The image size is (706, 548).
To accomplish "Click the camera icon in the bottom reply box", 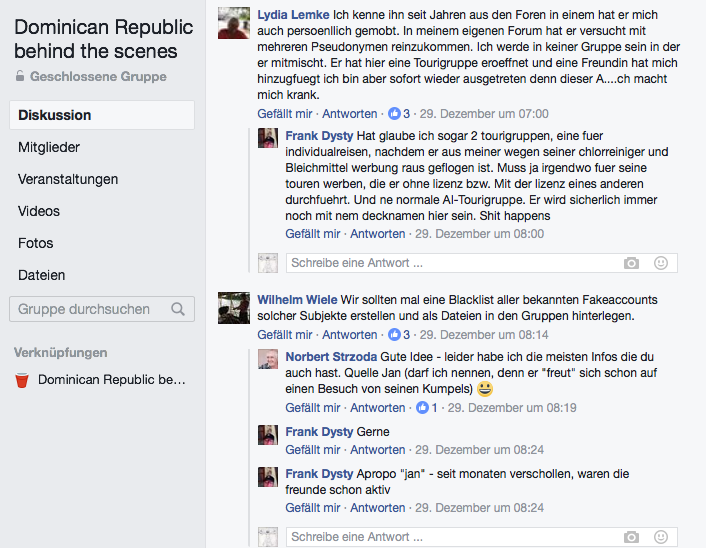I will 631,537.
